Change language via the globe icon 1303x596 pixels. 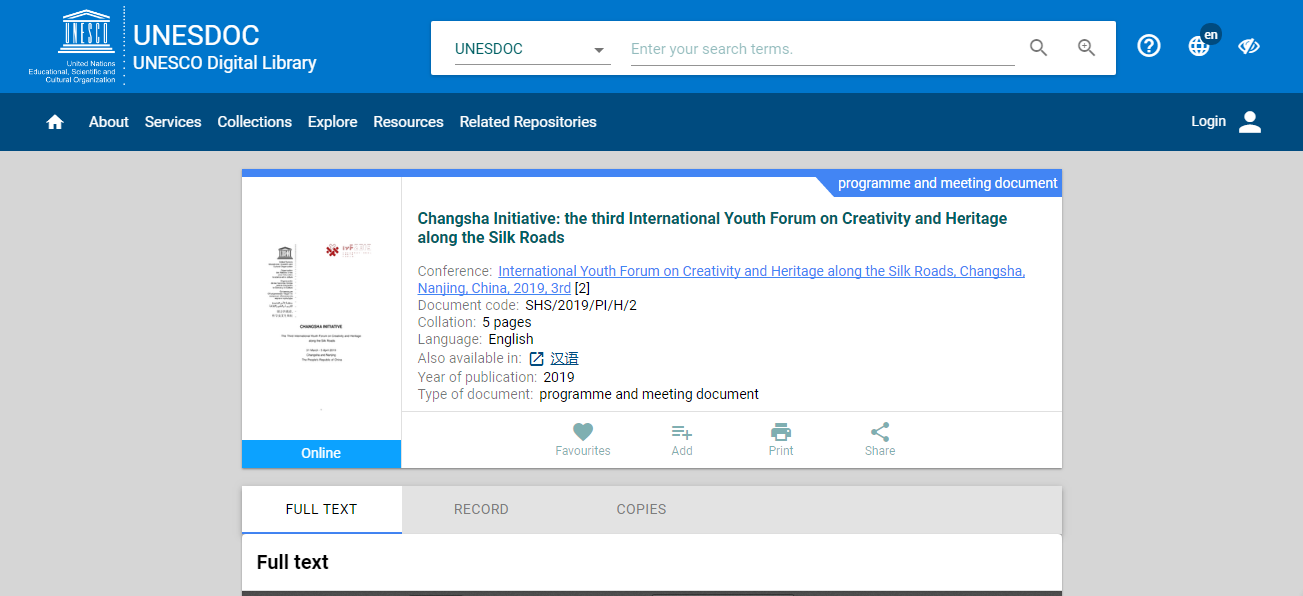pos(1199,46)
